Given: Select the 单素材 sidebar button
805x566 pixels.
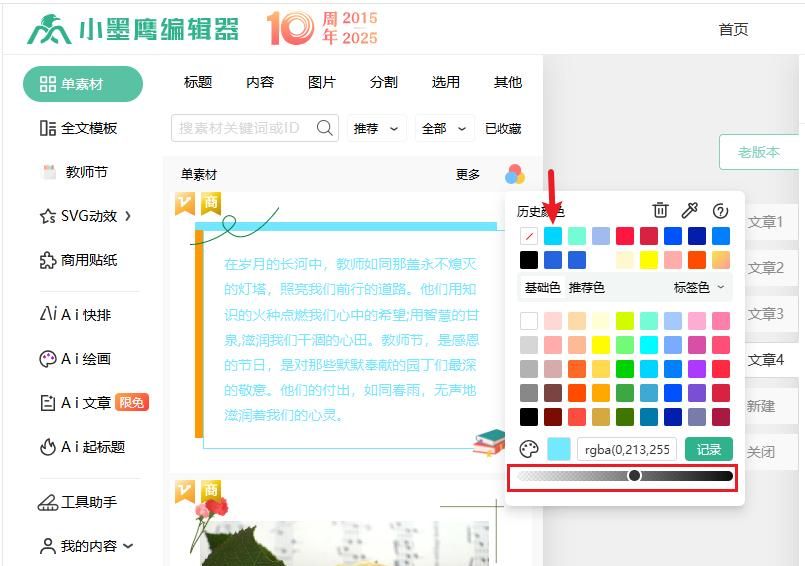Looking at the screenshot, I should [83, 84].
